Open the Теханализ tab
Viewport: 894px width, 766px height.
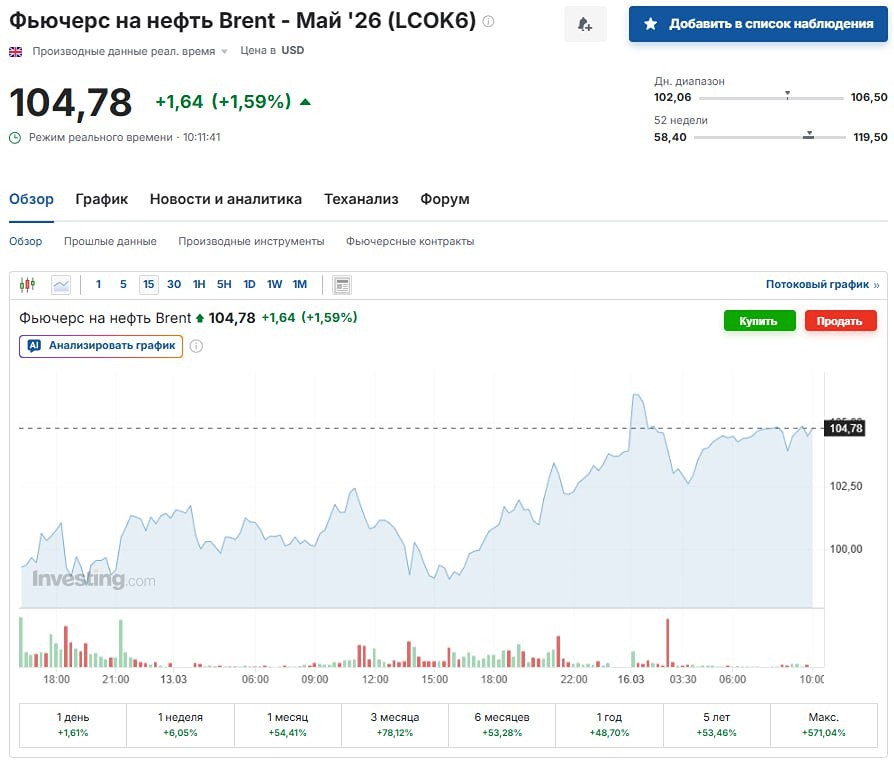point(361,199)
